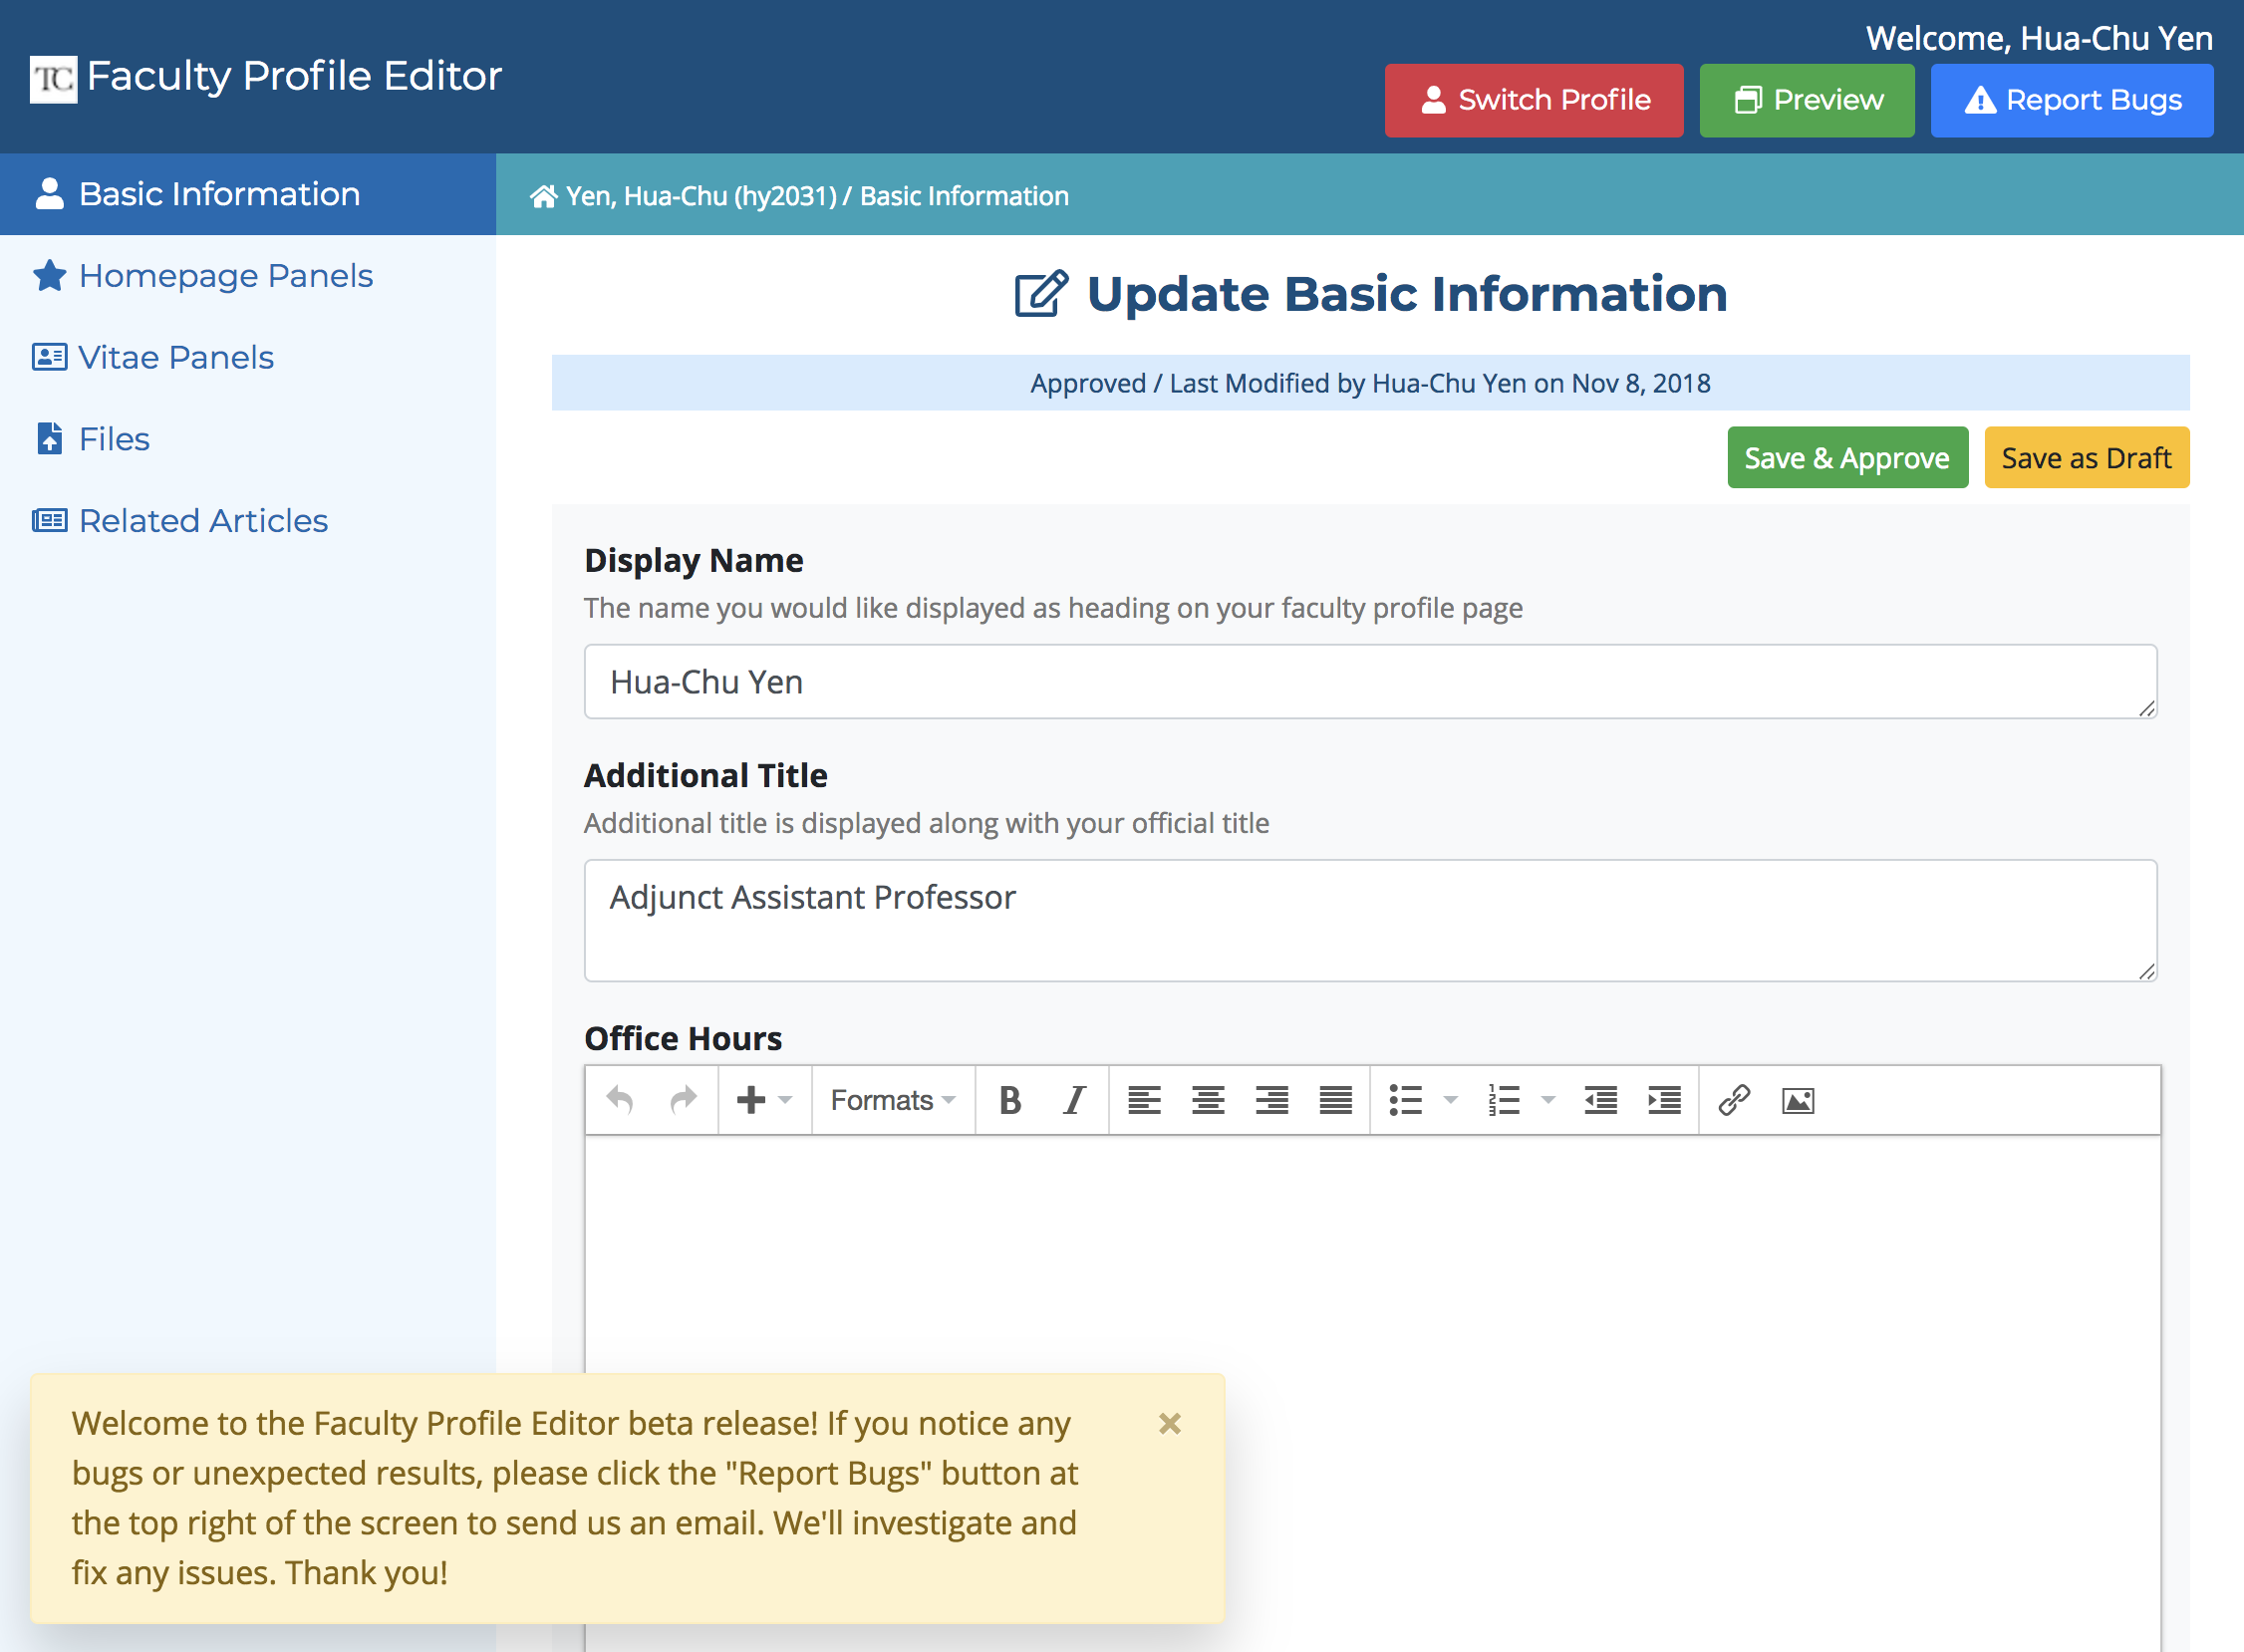Expand the bulleted list options dropdown
Image resolution: width=2244 pixels, height=1652 pixels.
point(1450,1100)
